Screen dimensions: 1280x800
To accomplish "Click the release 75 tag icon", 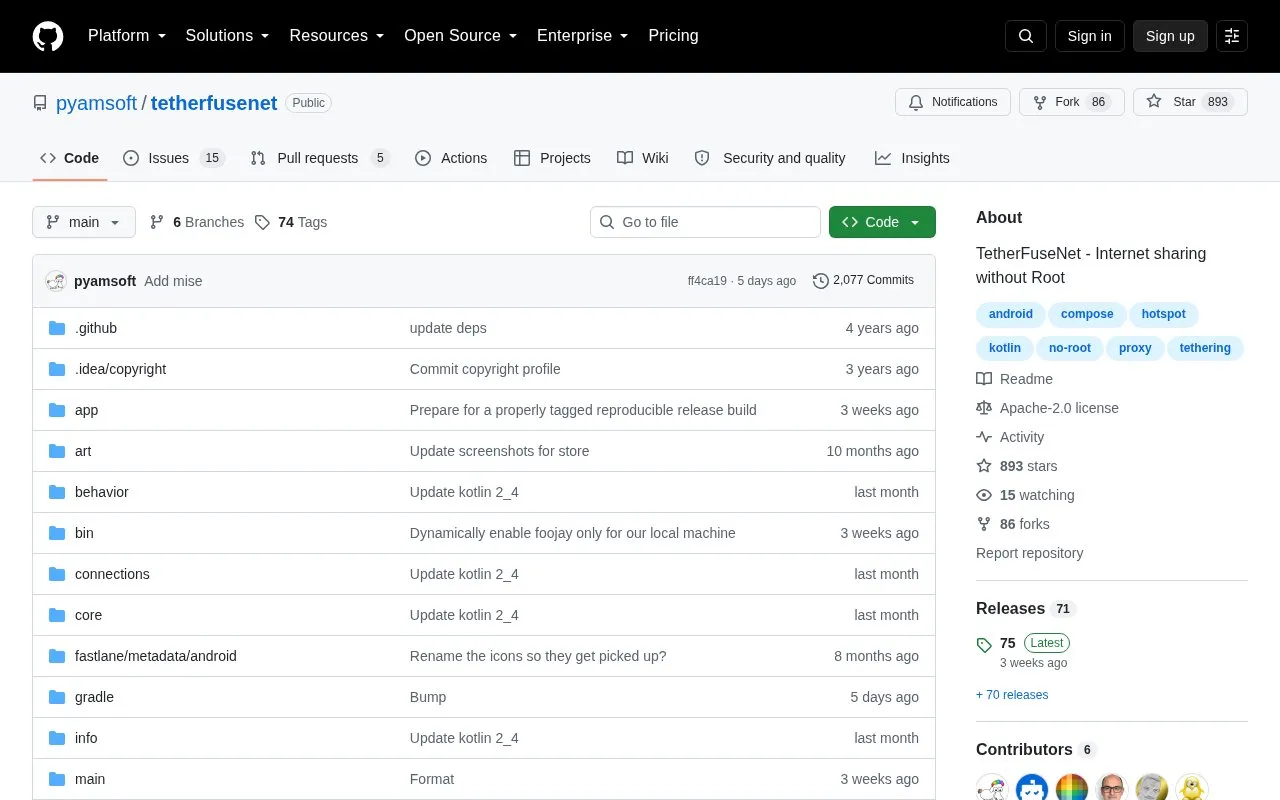I will (x=984, y=645).
